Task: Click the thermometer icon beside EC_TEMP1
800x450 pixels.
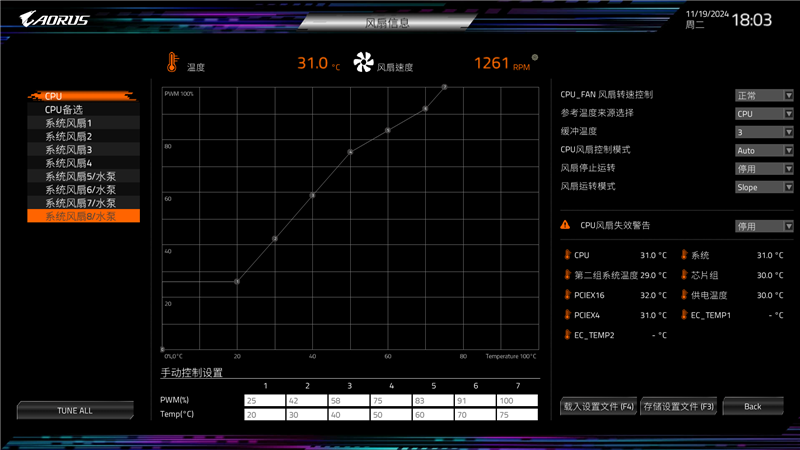Action: pos(684,314)
